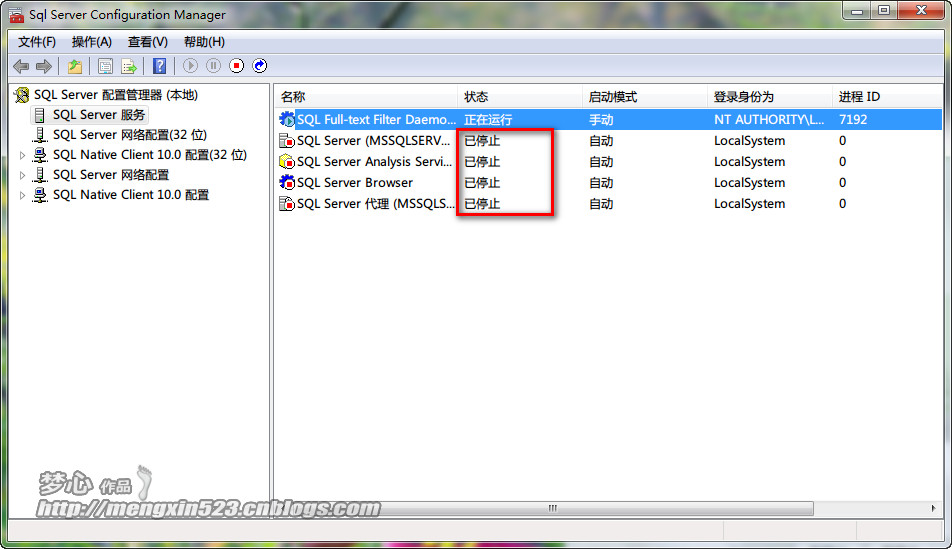The image size is (952, 549).
Task: Click the 手动 start mode cell
Action: tap(601, 120)
